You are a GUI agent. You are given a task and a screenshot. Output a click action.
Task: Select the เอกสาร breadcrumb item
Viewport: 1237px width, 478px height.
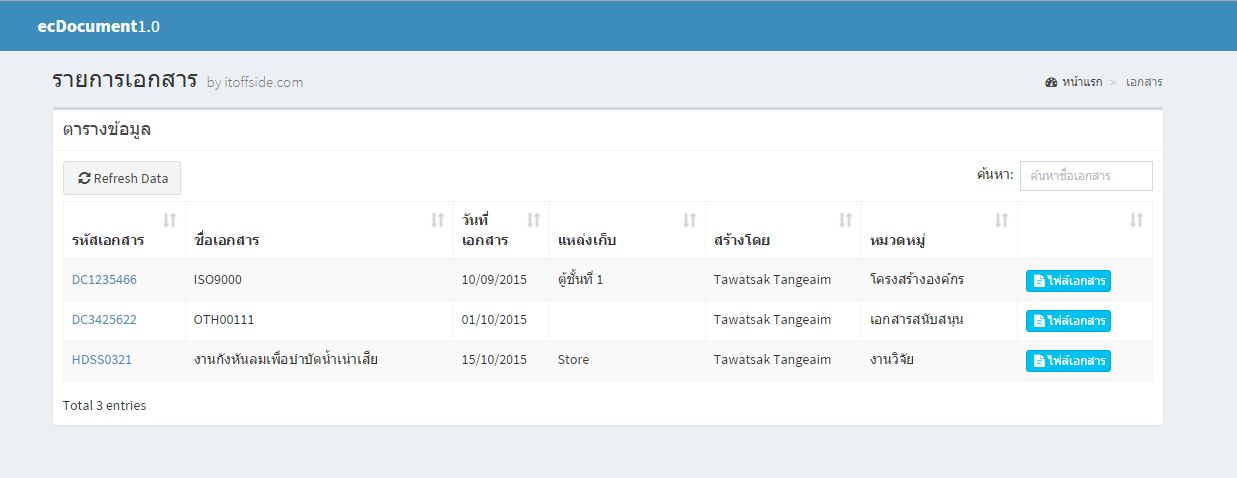click(x=1144, y=82)
